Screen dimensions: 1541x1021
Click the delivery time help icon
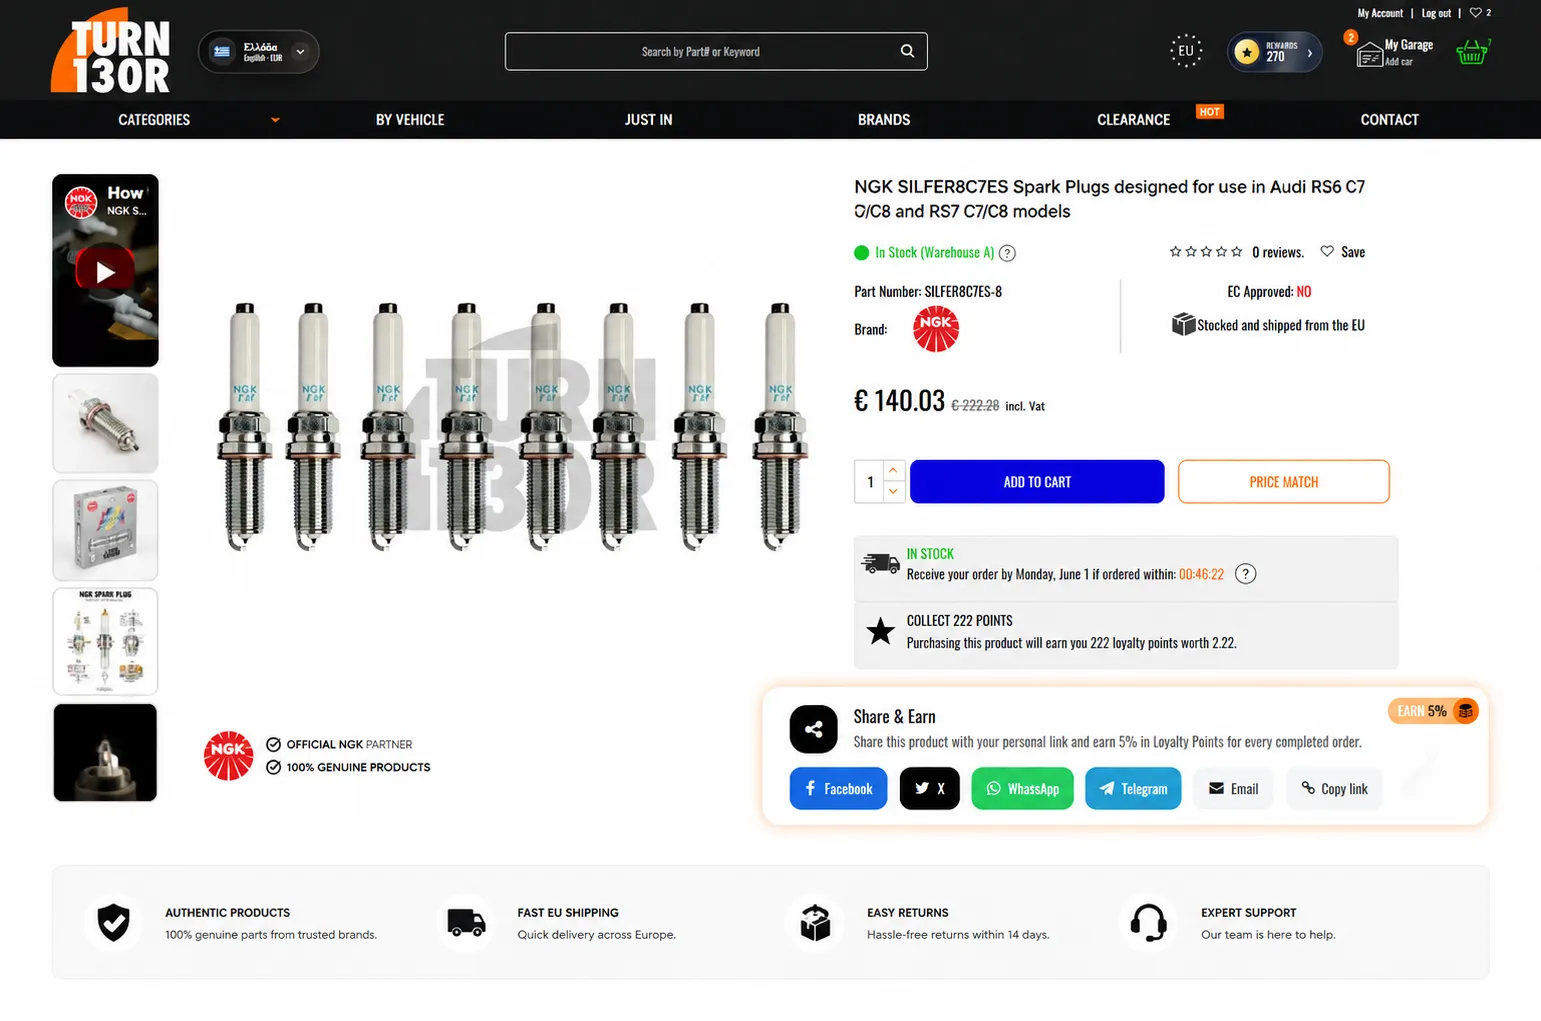[x=1245, y=574]
